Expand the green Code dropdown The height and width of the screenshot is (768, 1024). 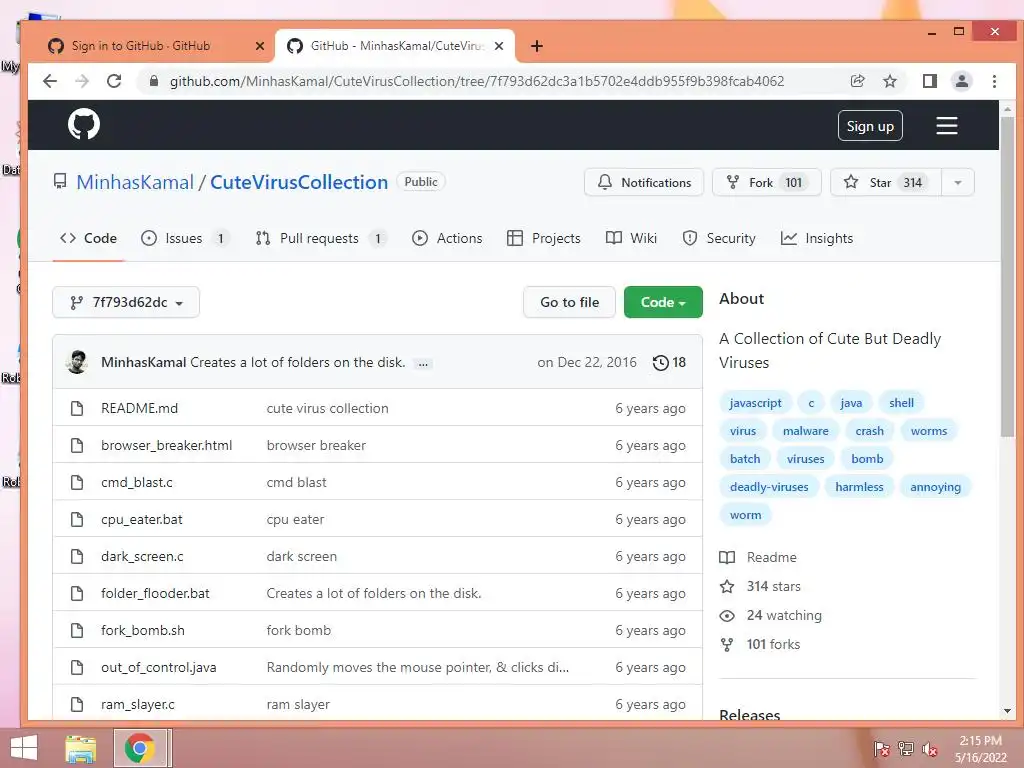(x=663, y=302)
